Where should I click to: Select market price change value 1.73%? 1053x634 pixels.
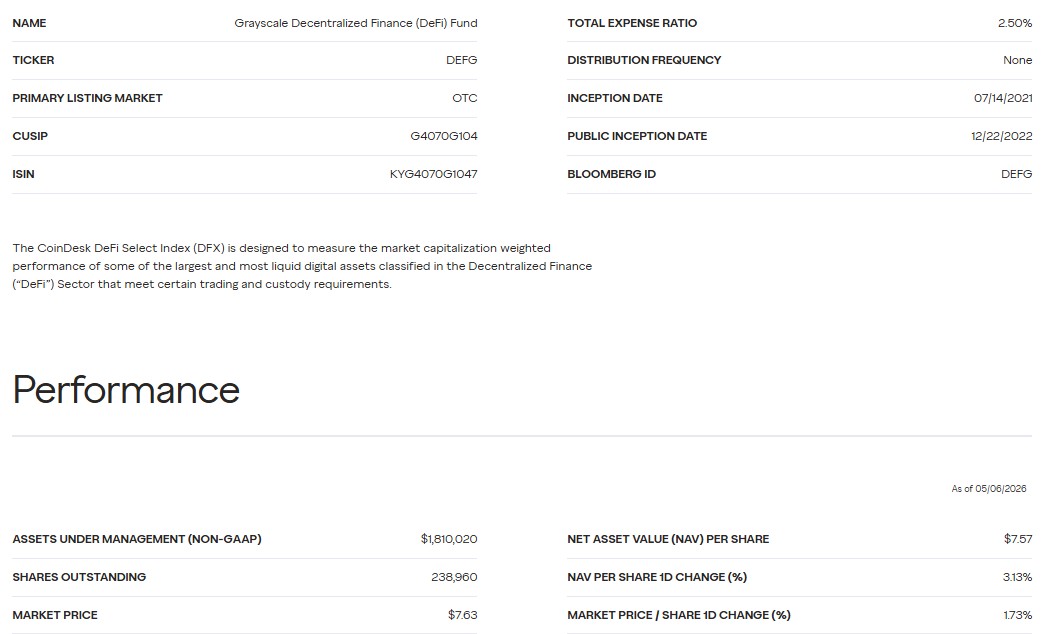click(x=1017, y=615)
